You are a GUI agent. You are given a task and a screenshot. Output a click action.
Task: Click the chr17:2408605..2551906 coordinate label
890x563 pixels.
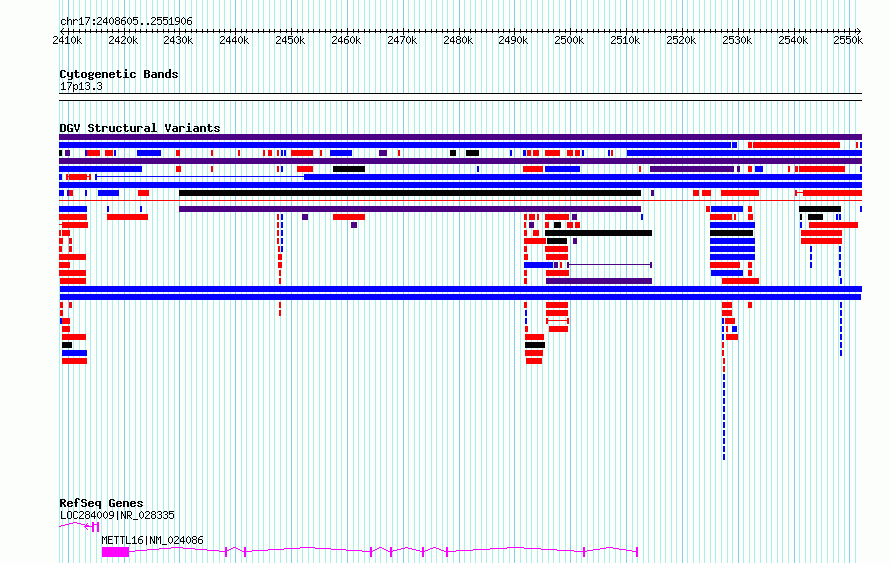point(126,22)
